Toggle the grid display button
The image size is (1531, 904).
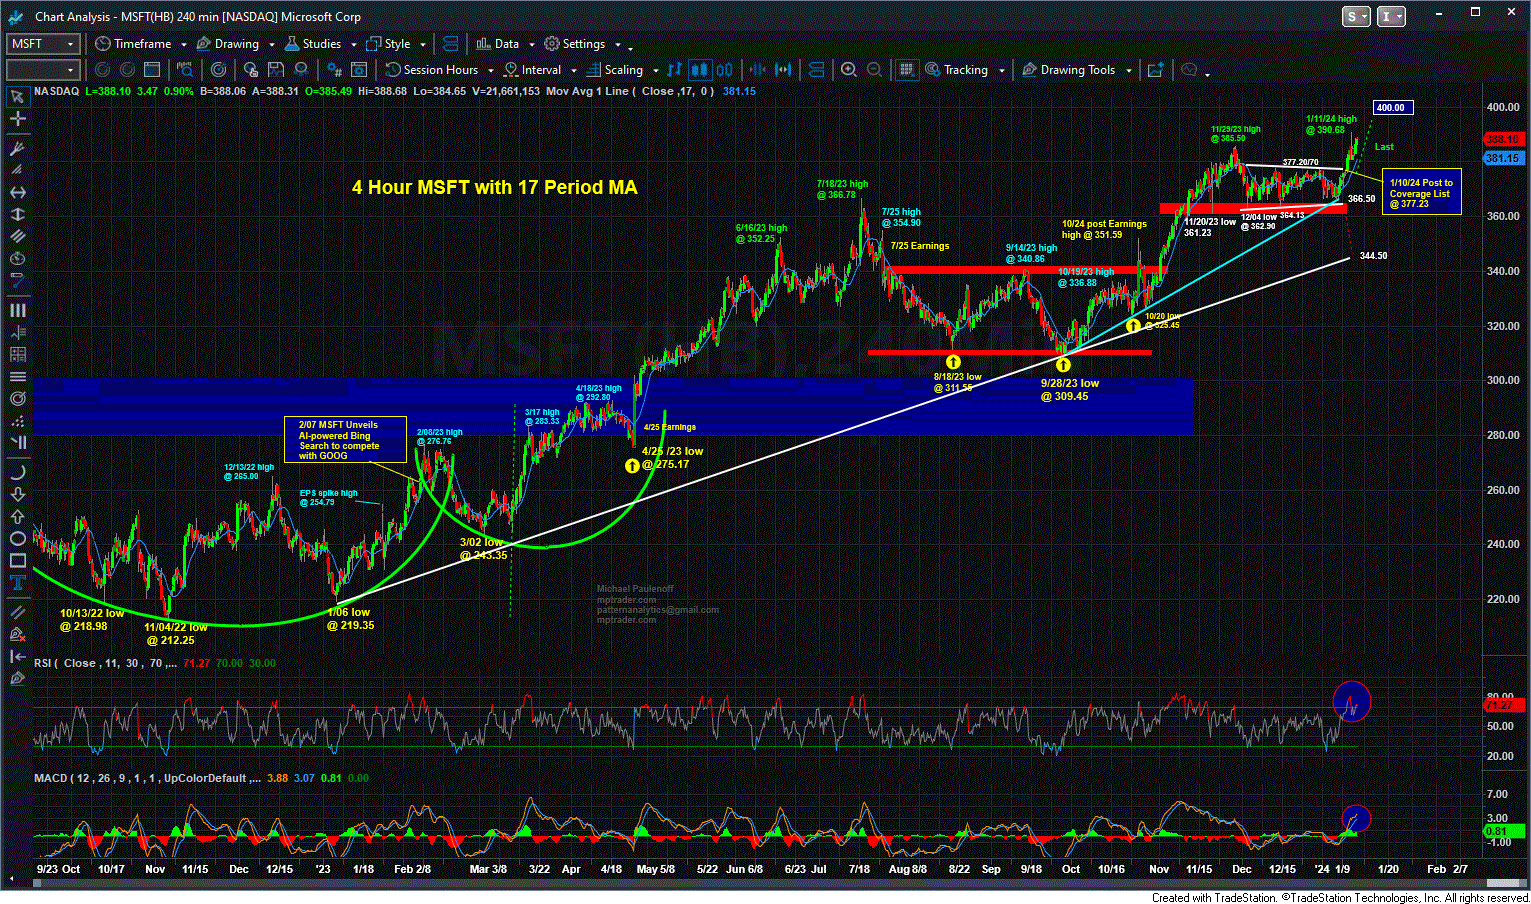coord(906,70)
